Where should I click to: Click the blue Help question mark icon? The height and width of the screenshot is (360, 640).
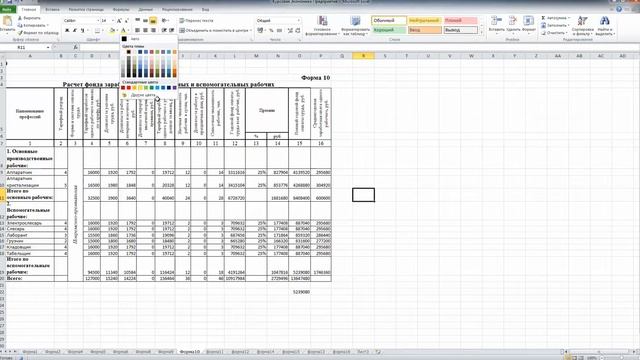[619, 9]
